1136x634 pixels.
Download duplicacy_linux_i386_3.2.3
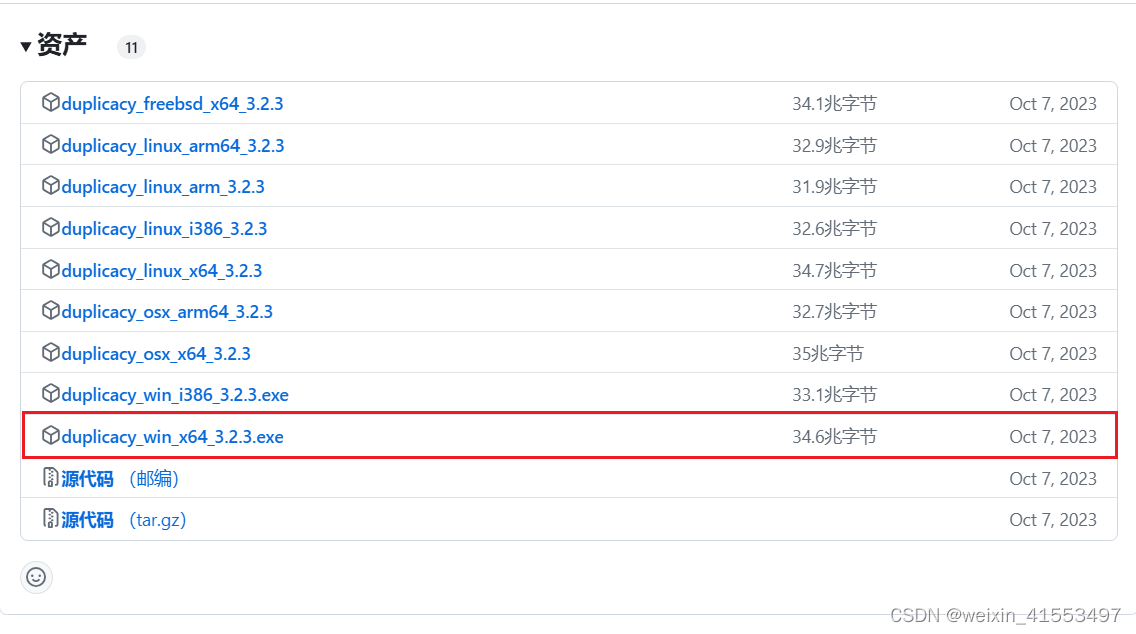[x=164, y=230]
